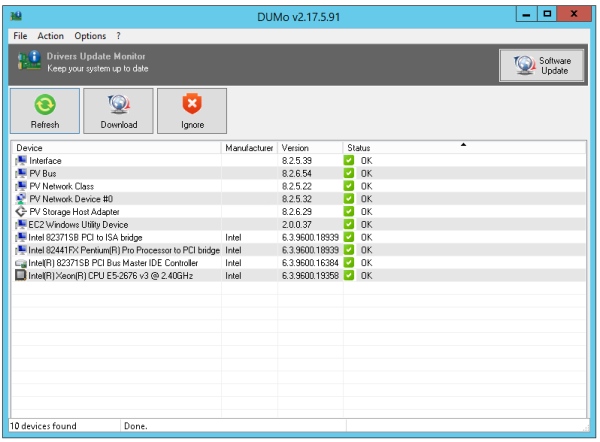Select the PV Bus device icon
This screenshot has height=442, width=600.
[x=21, y=173]
